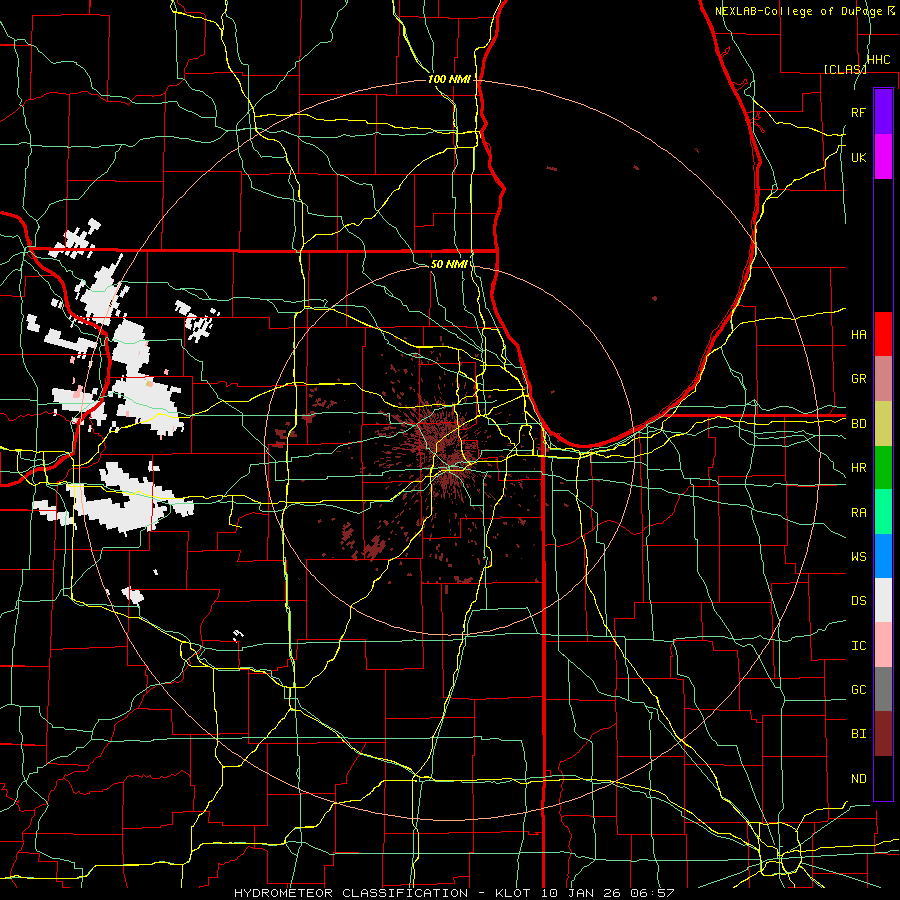
Task: Click the HHC product code text
Action: [878, 60]
